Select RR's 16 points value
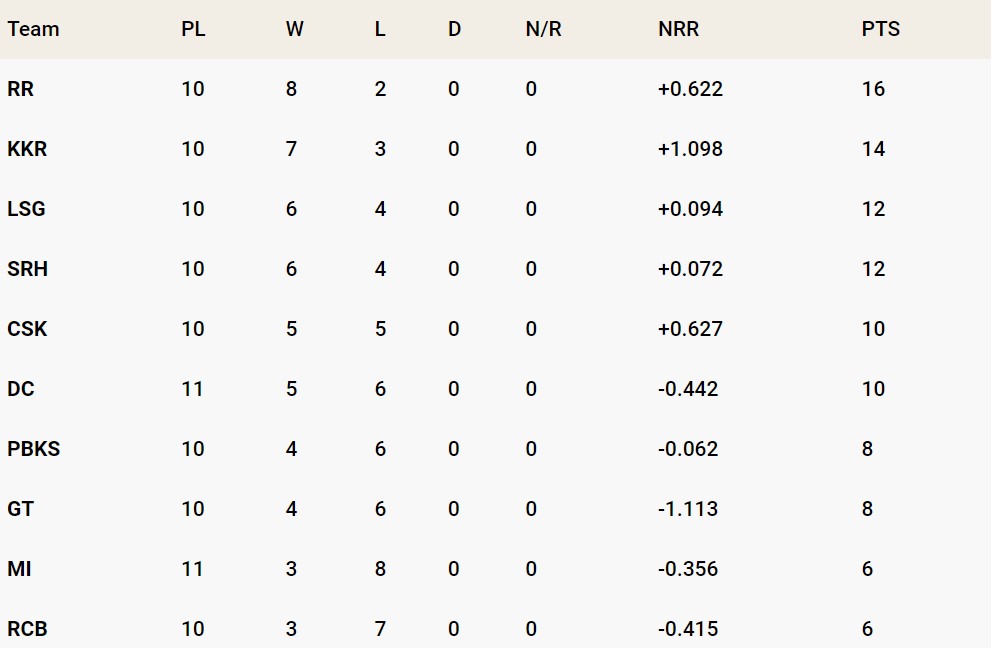Screen dimensions: 996x648 pyautogui.click(x=873, y=89)
